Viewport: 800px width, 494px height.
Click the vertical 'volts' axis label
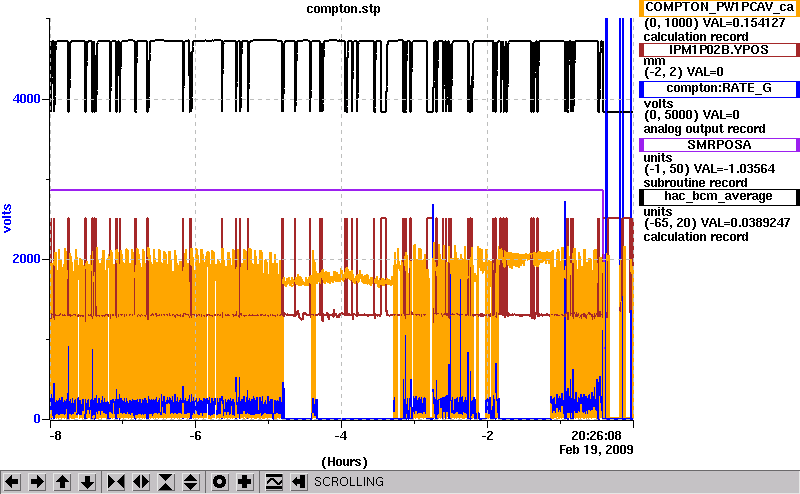(7, 218)
